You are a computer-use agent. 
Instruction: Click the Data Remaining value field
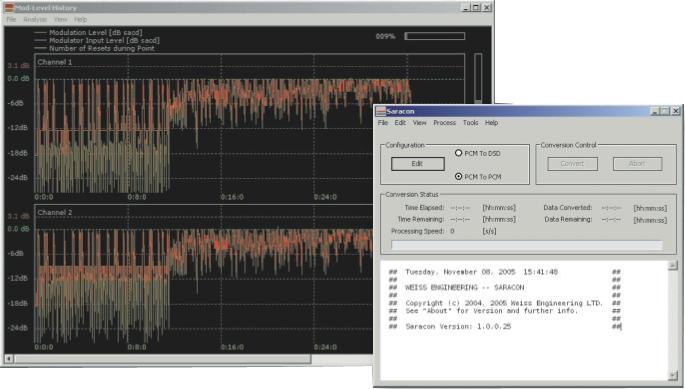pyautogui.click(x=611, y=219)
